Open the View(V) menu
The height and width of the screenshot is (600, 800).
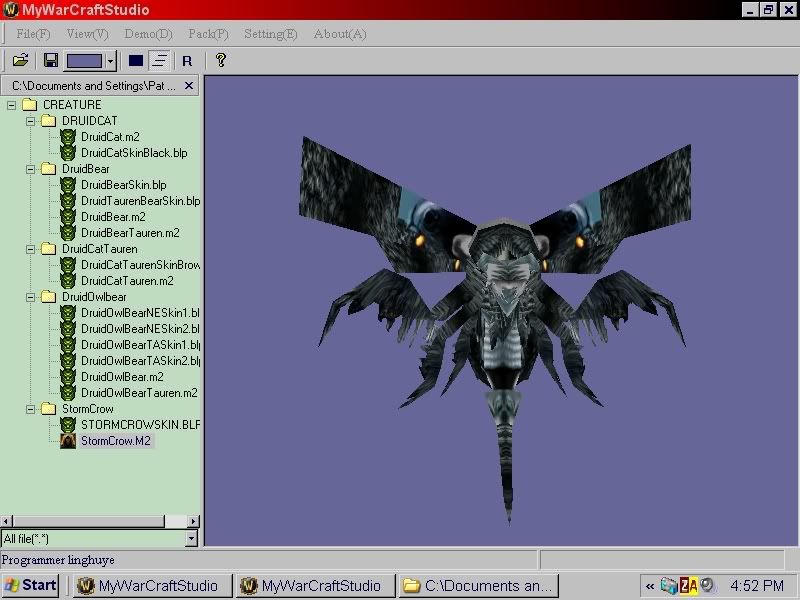tap(87, 34)
